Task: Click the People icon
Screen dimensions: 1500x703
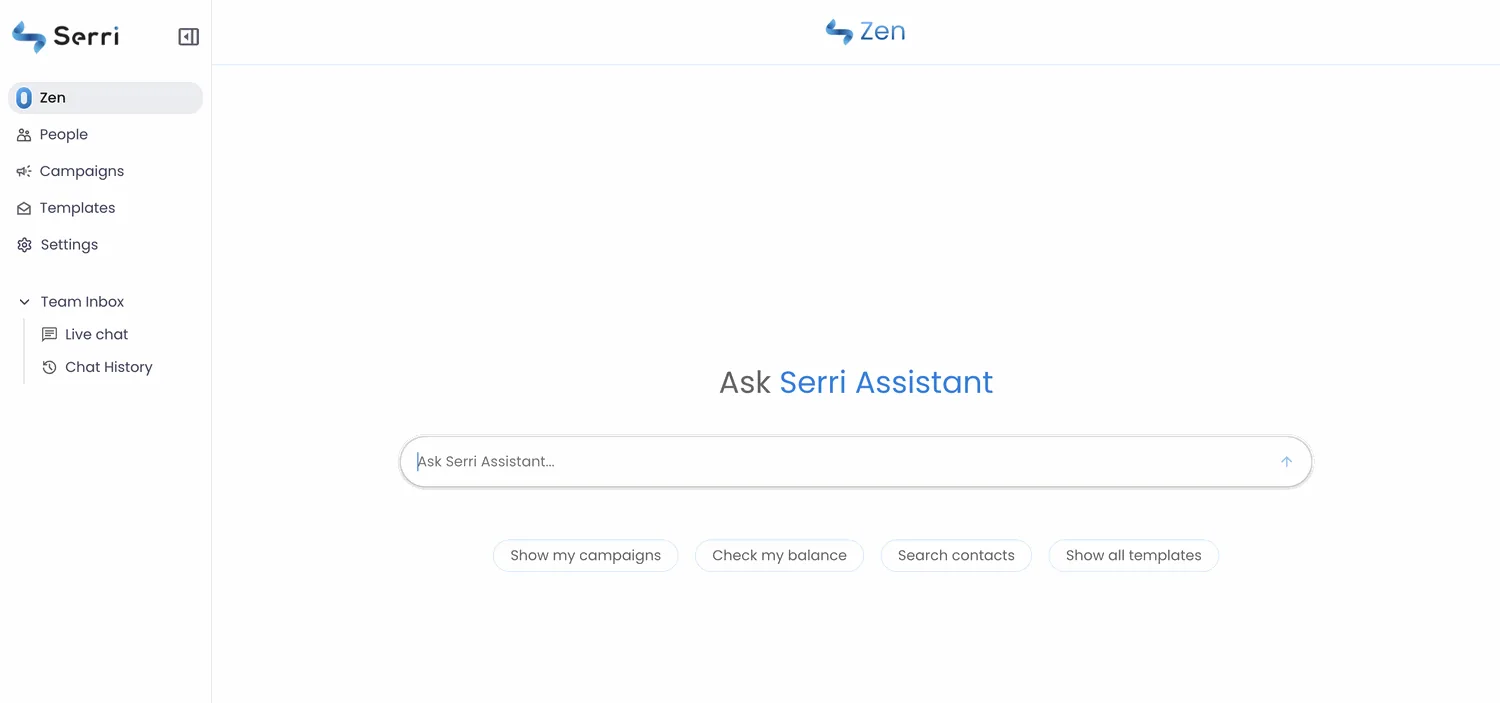Action: pyautogui.click(x=24, y=135)
